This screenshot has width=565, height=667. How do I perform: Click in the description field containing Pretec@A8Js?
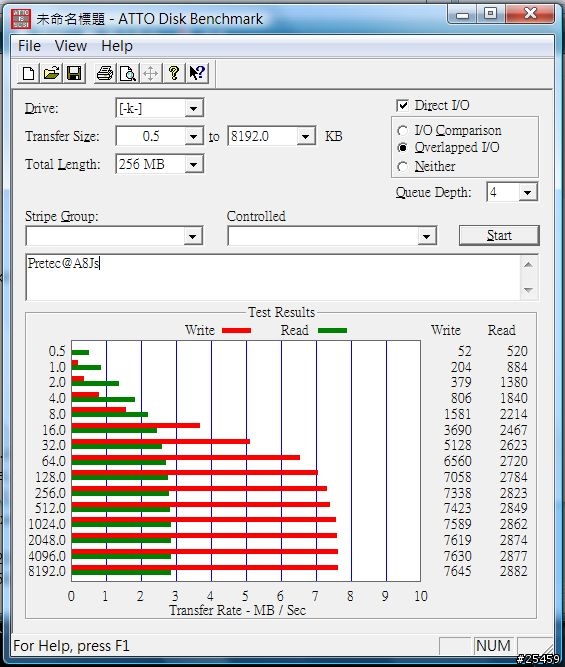pos(273,277)
